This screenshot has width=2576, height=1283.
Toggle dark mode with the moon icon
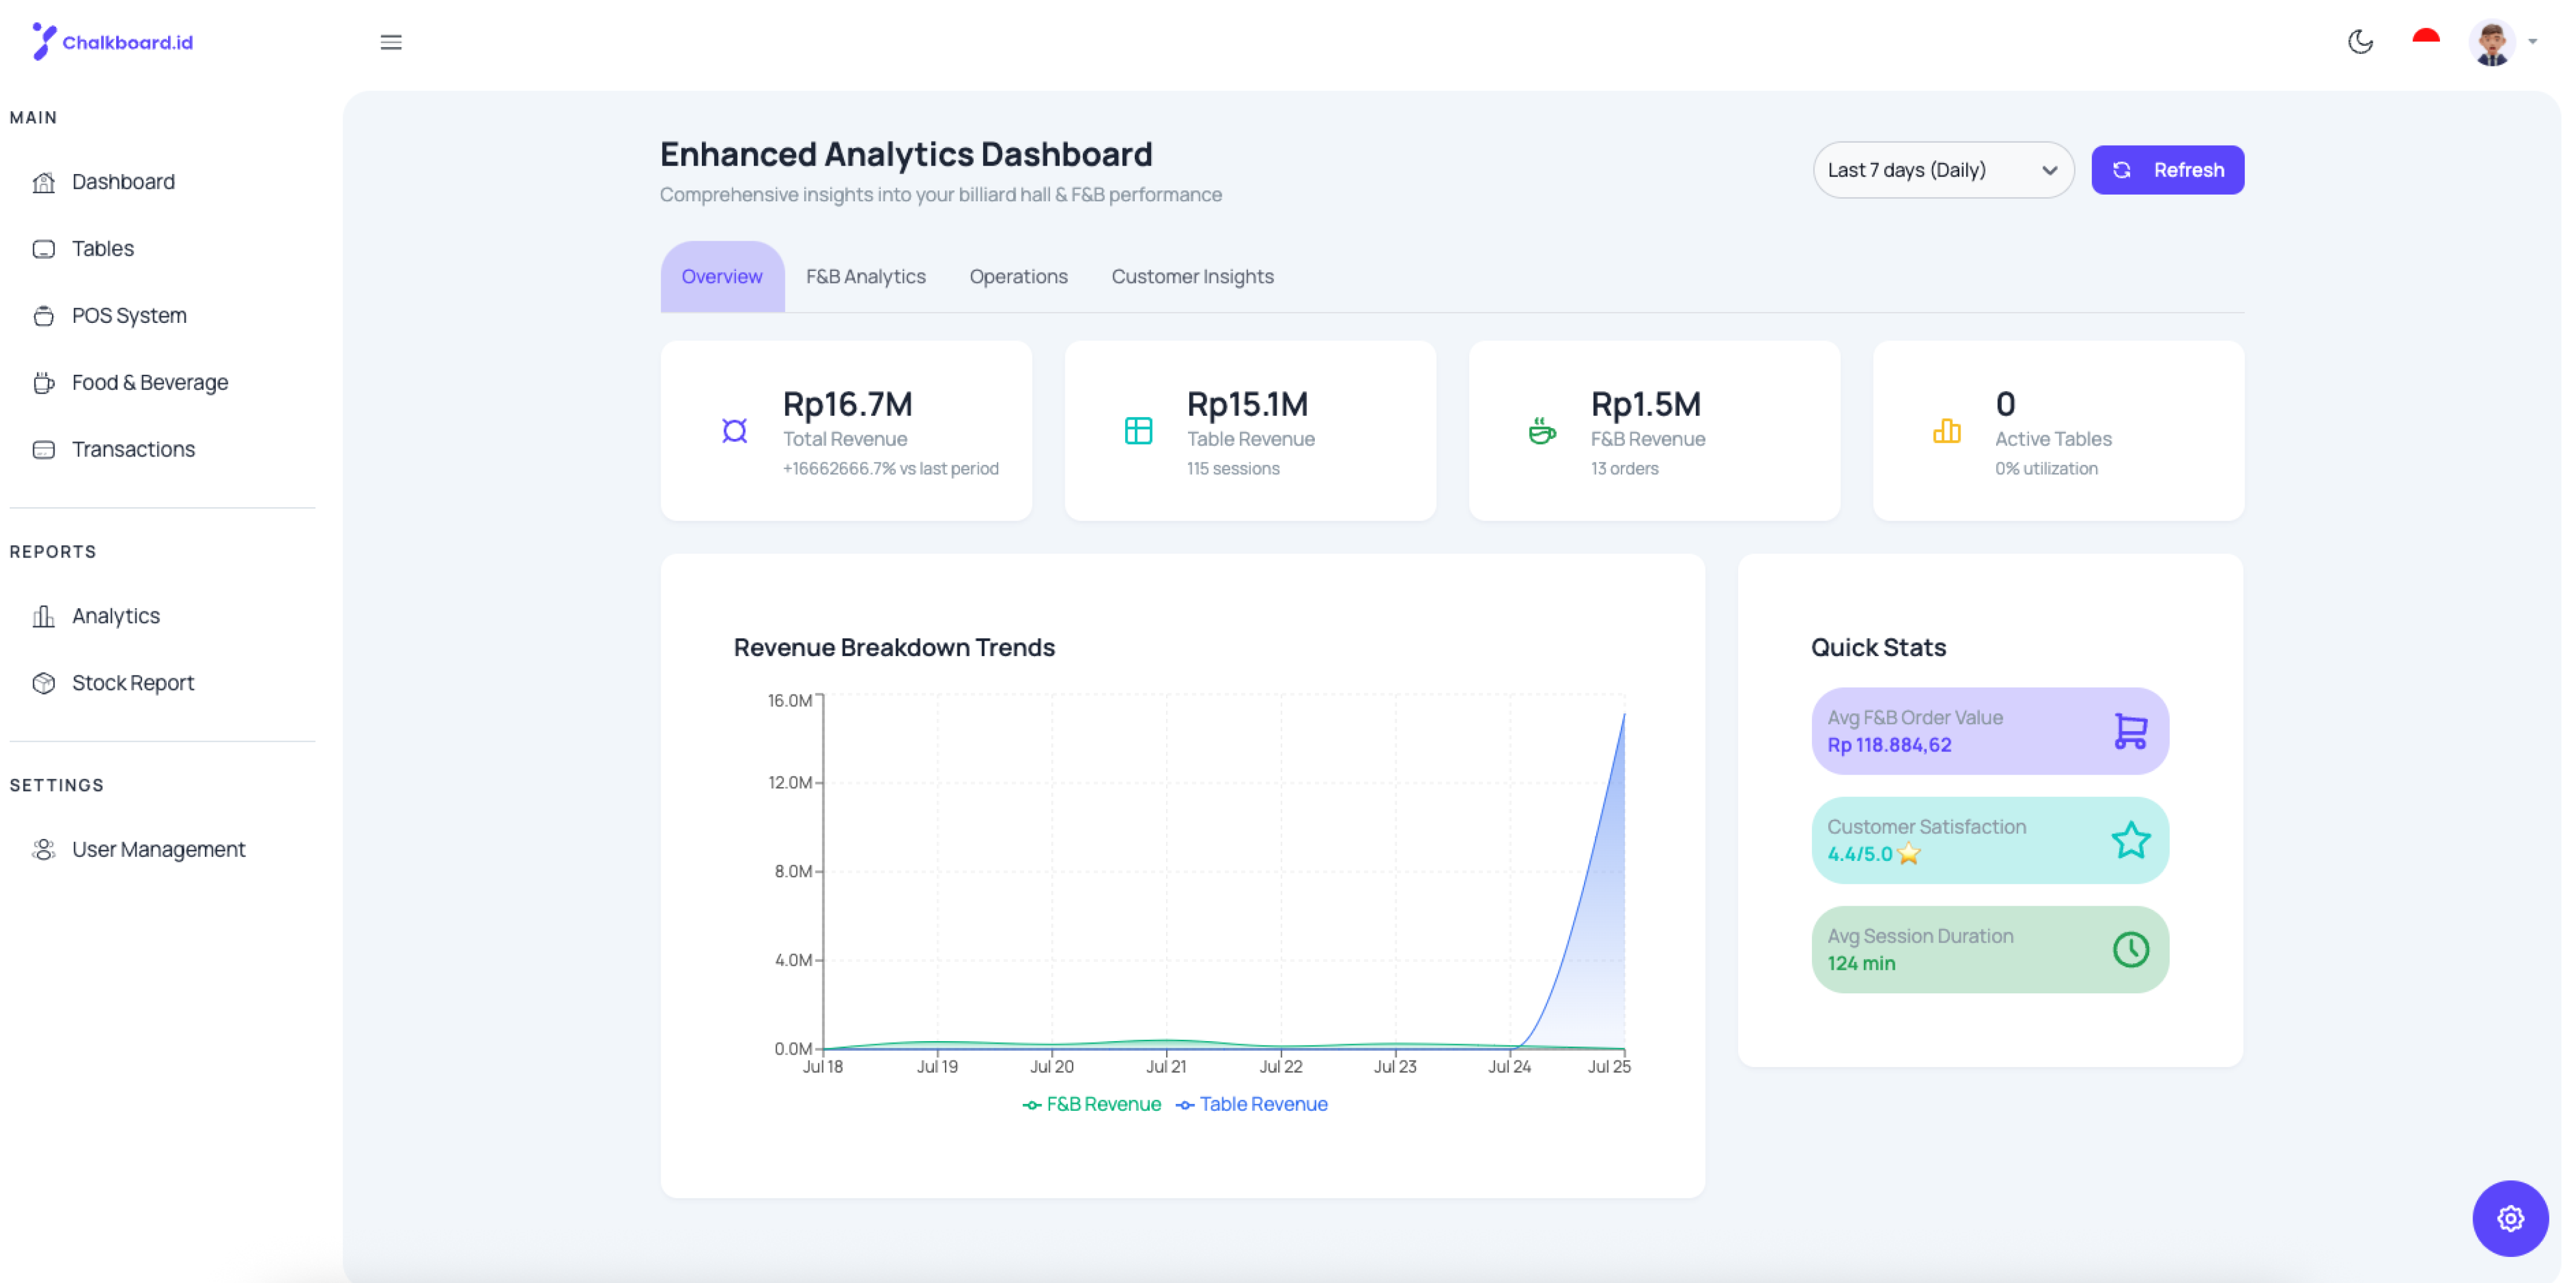pyautogui.click(x=2361, y=41)
